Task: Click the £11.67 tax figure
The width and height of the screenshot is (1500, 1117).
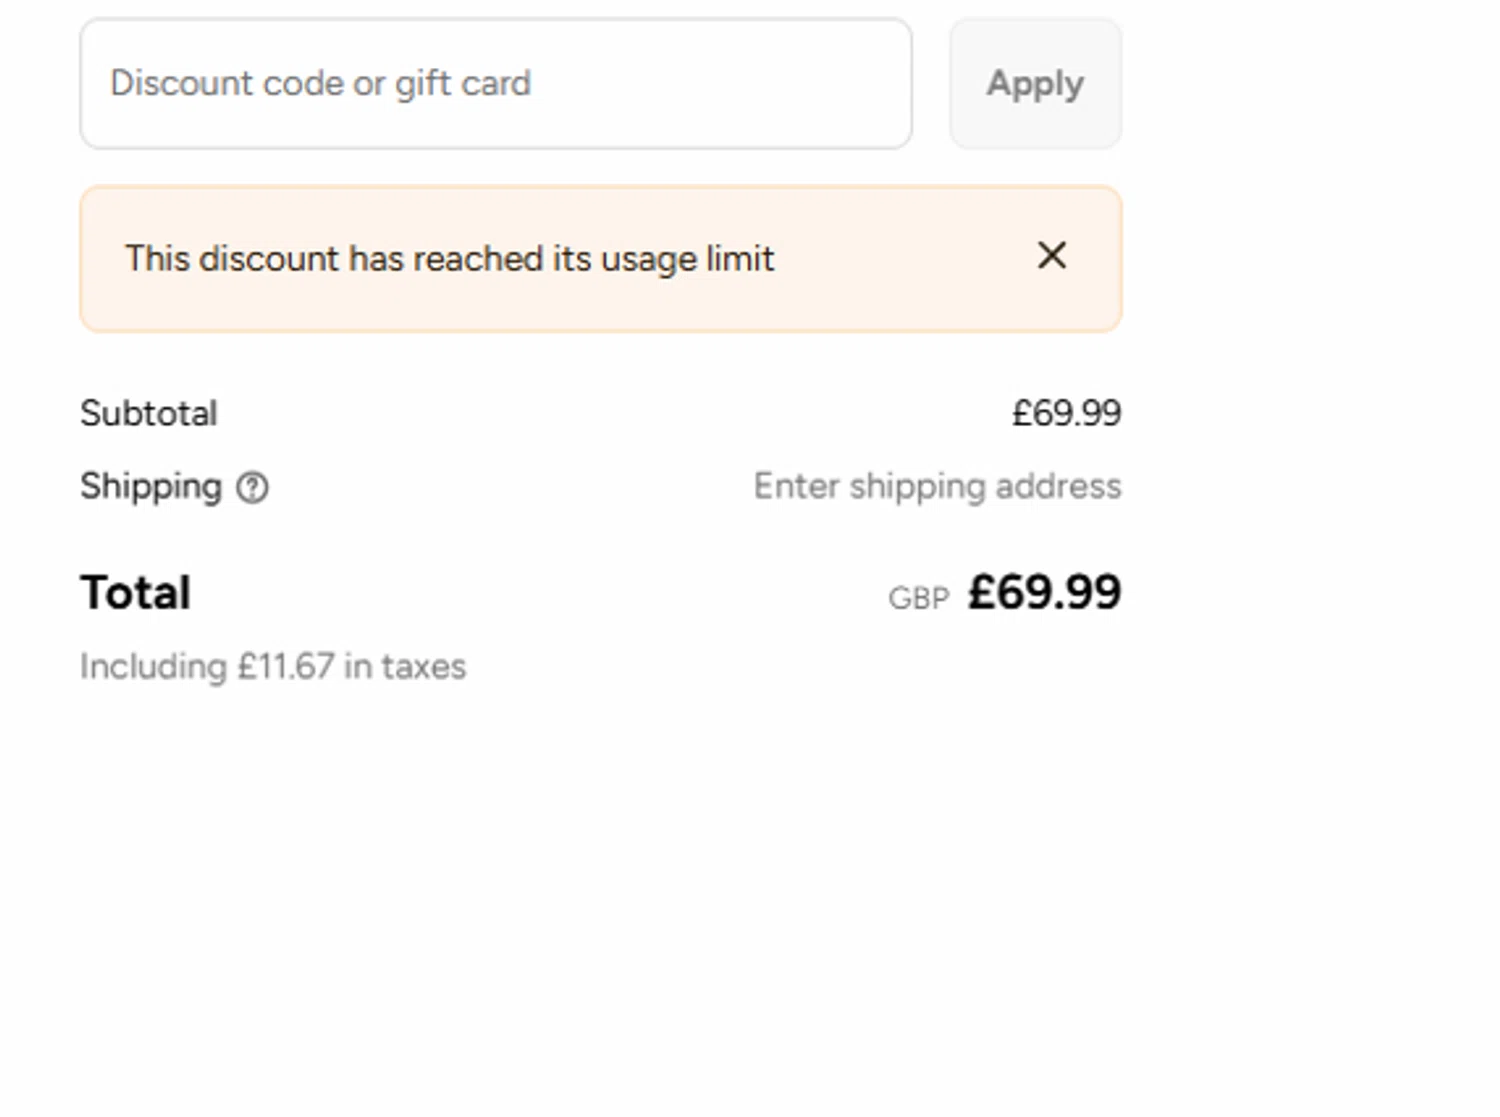Action: pos(285,667)
